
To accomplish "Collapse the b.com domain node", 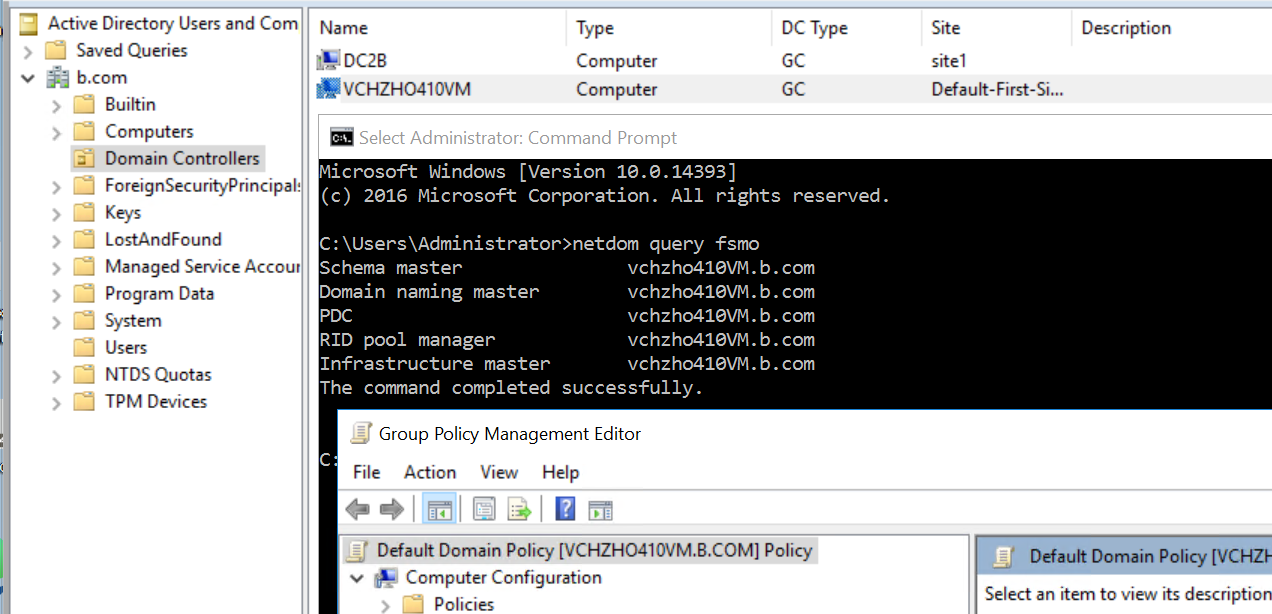I will coord(28,78).
